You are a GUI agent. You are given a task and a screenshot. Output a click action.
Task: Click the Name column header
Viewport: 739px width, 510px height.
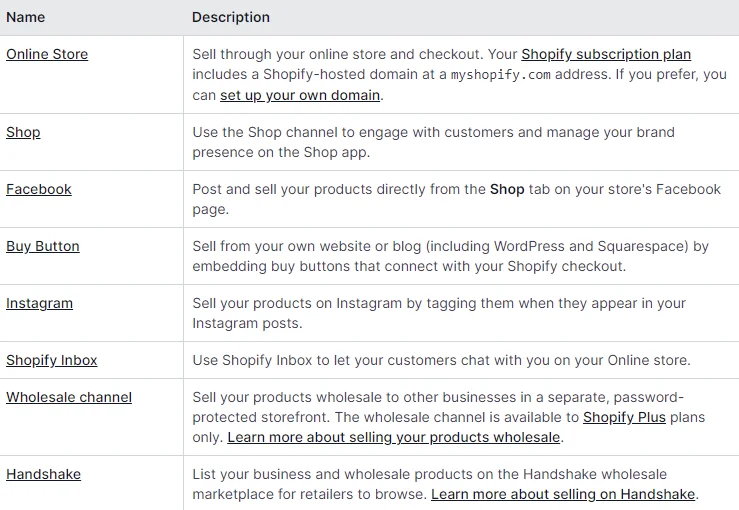coord(25,17)
